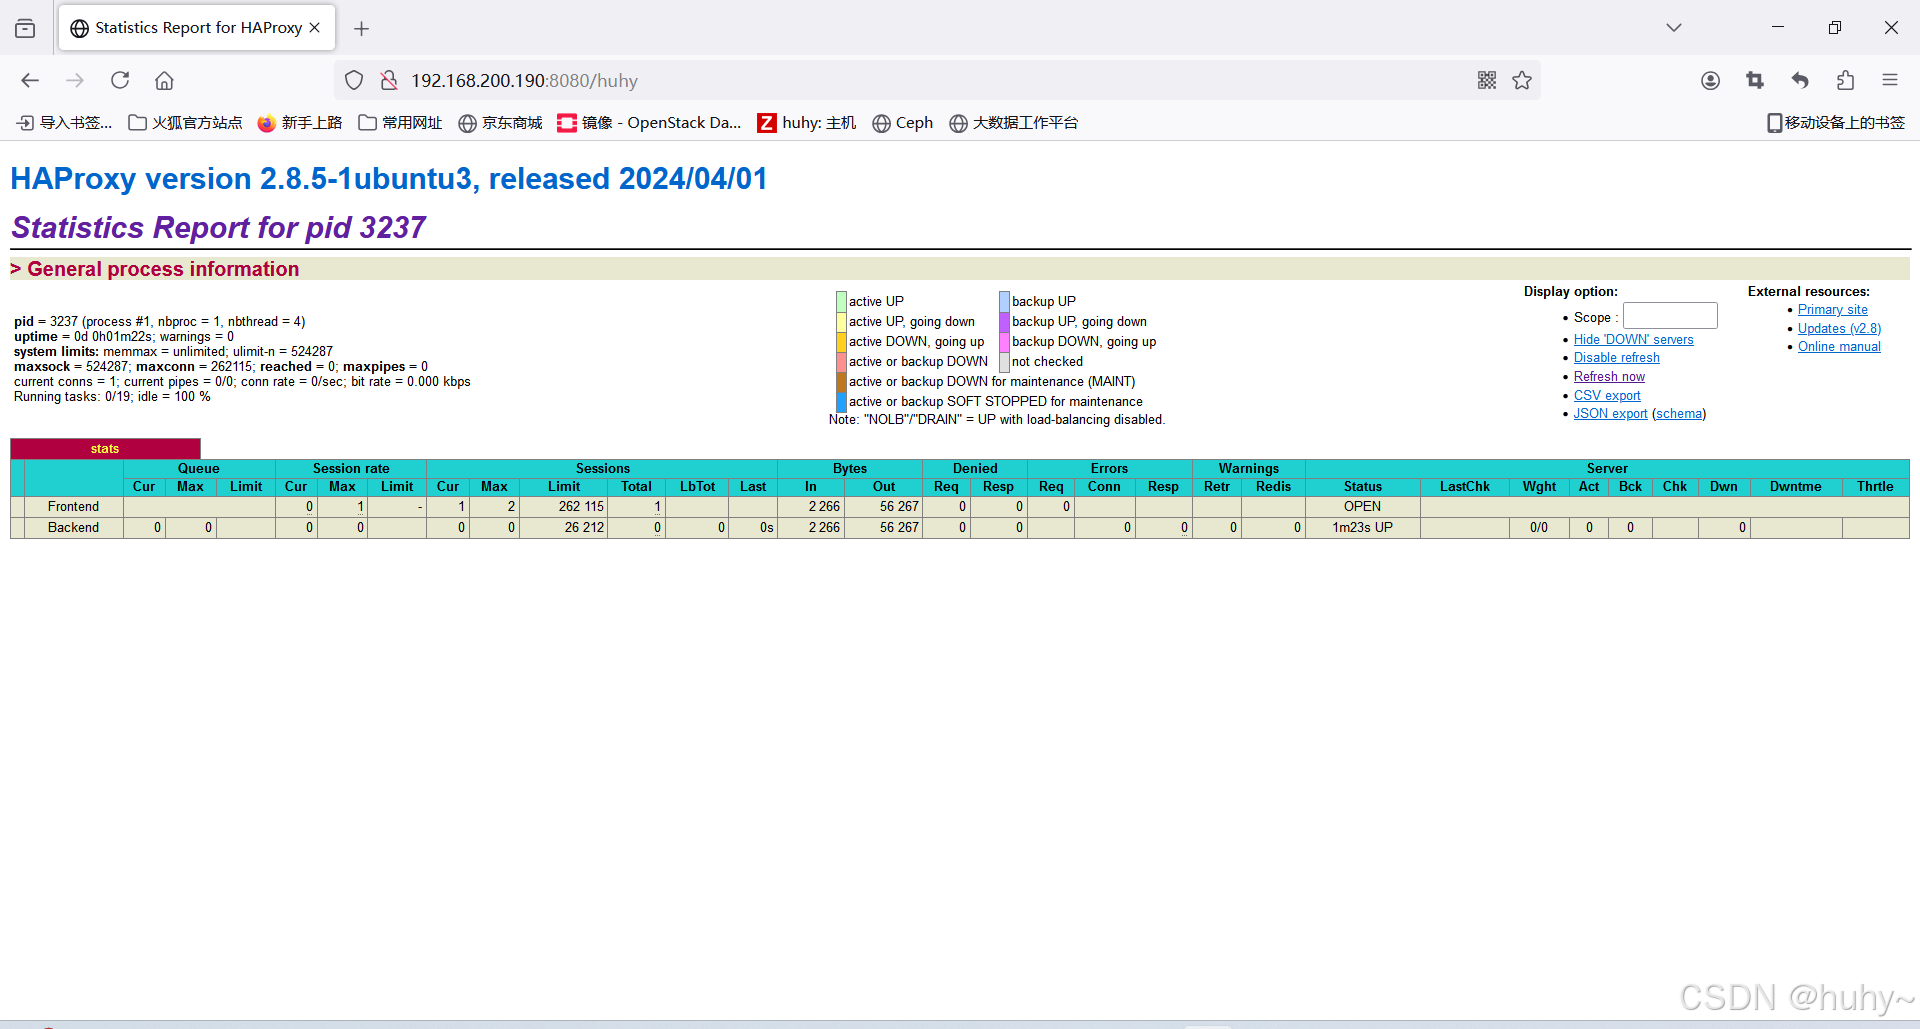Open the 京东商城 bookmark
The image size is (1920, 1029).
[501, 122]
